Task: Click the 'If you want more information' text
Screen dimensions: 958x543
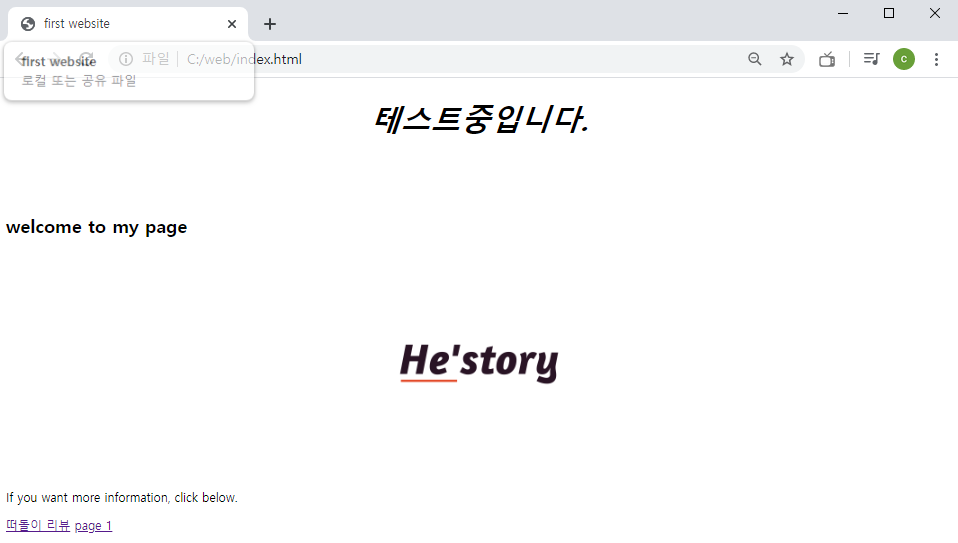Action: 122,498
